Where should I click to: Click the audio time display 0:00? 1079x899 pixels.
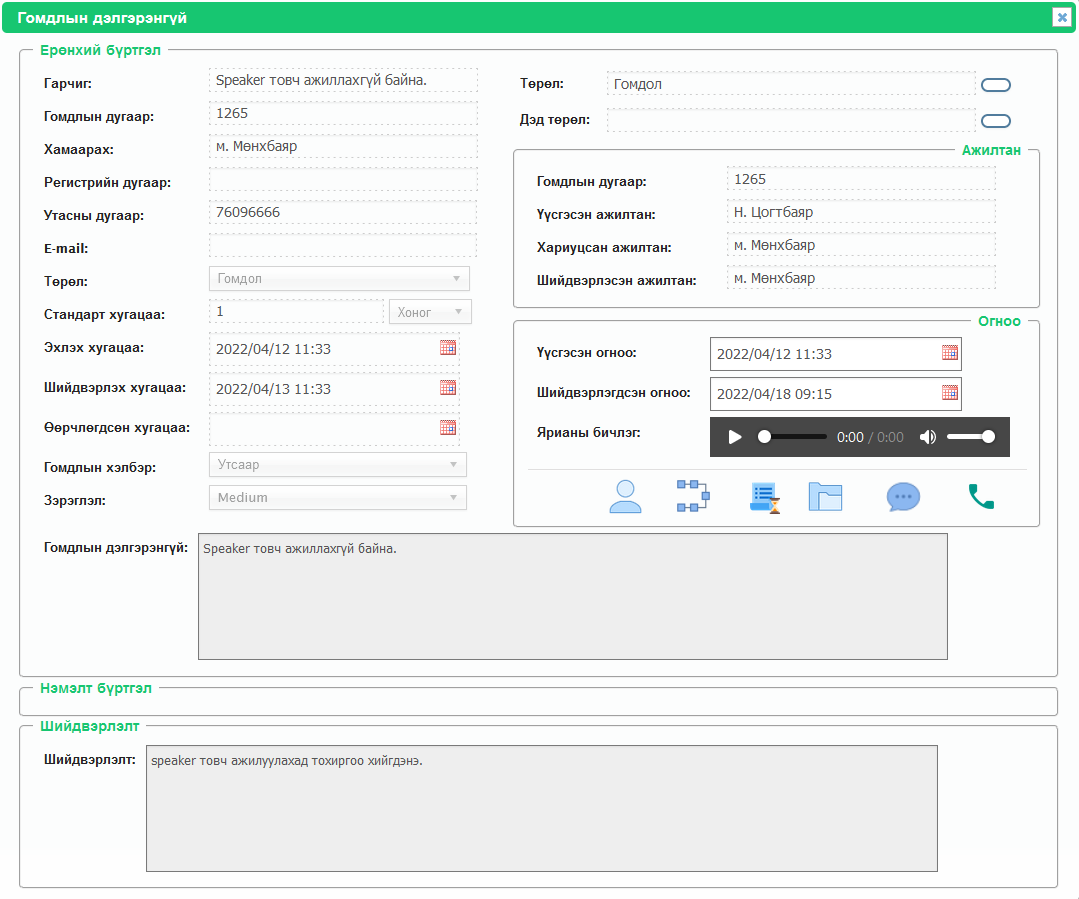tap(850, 437)
